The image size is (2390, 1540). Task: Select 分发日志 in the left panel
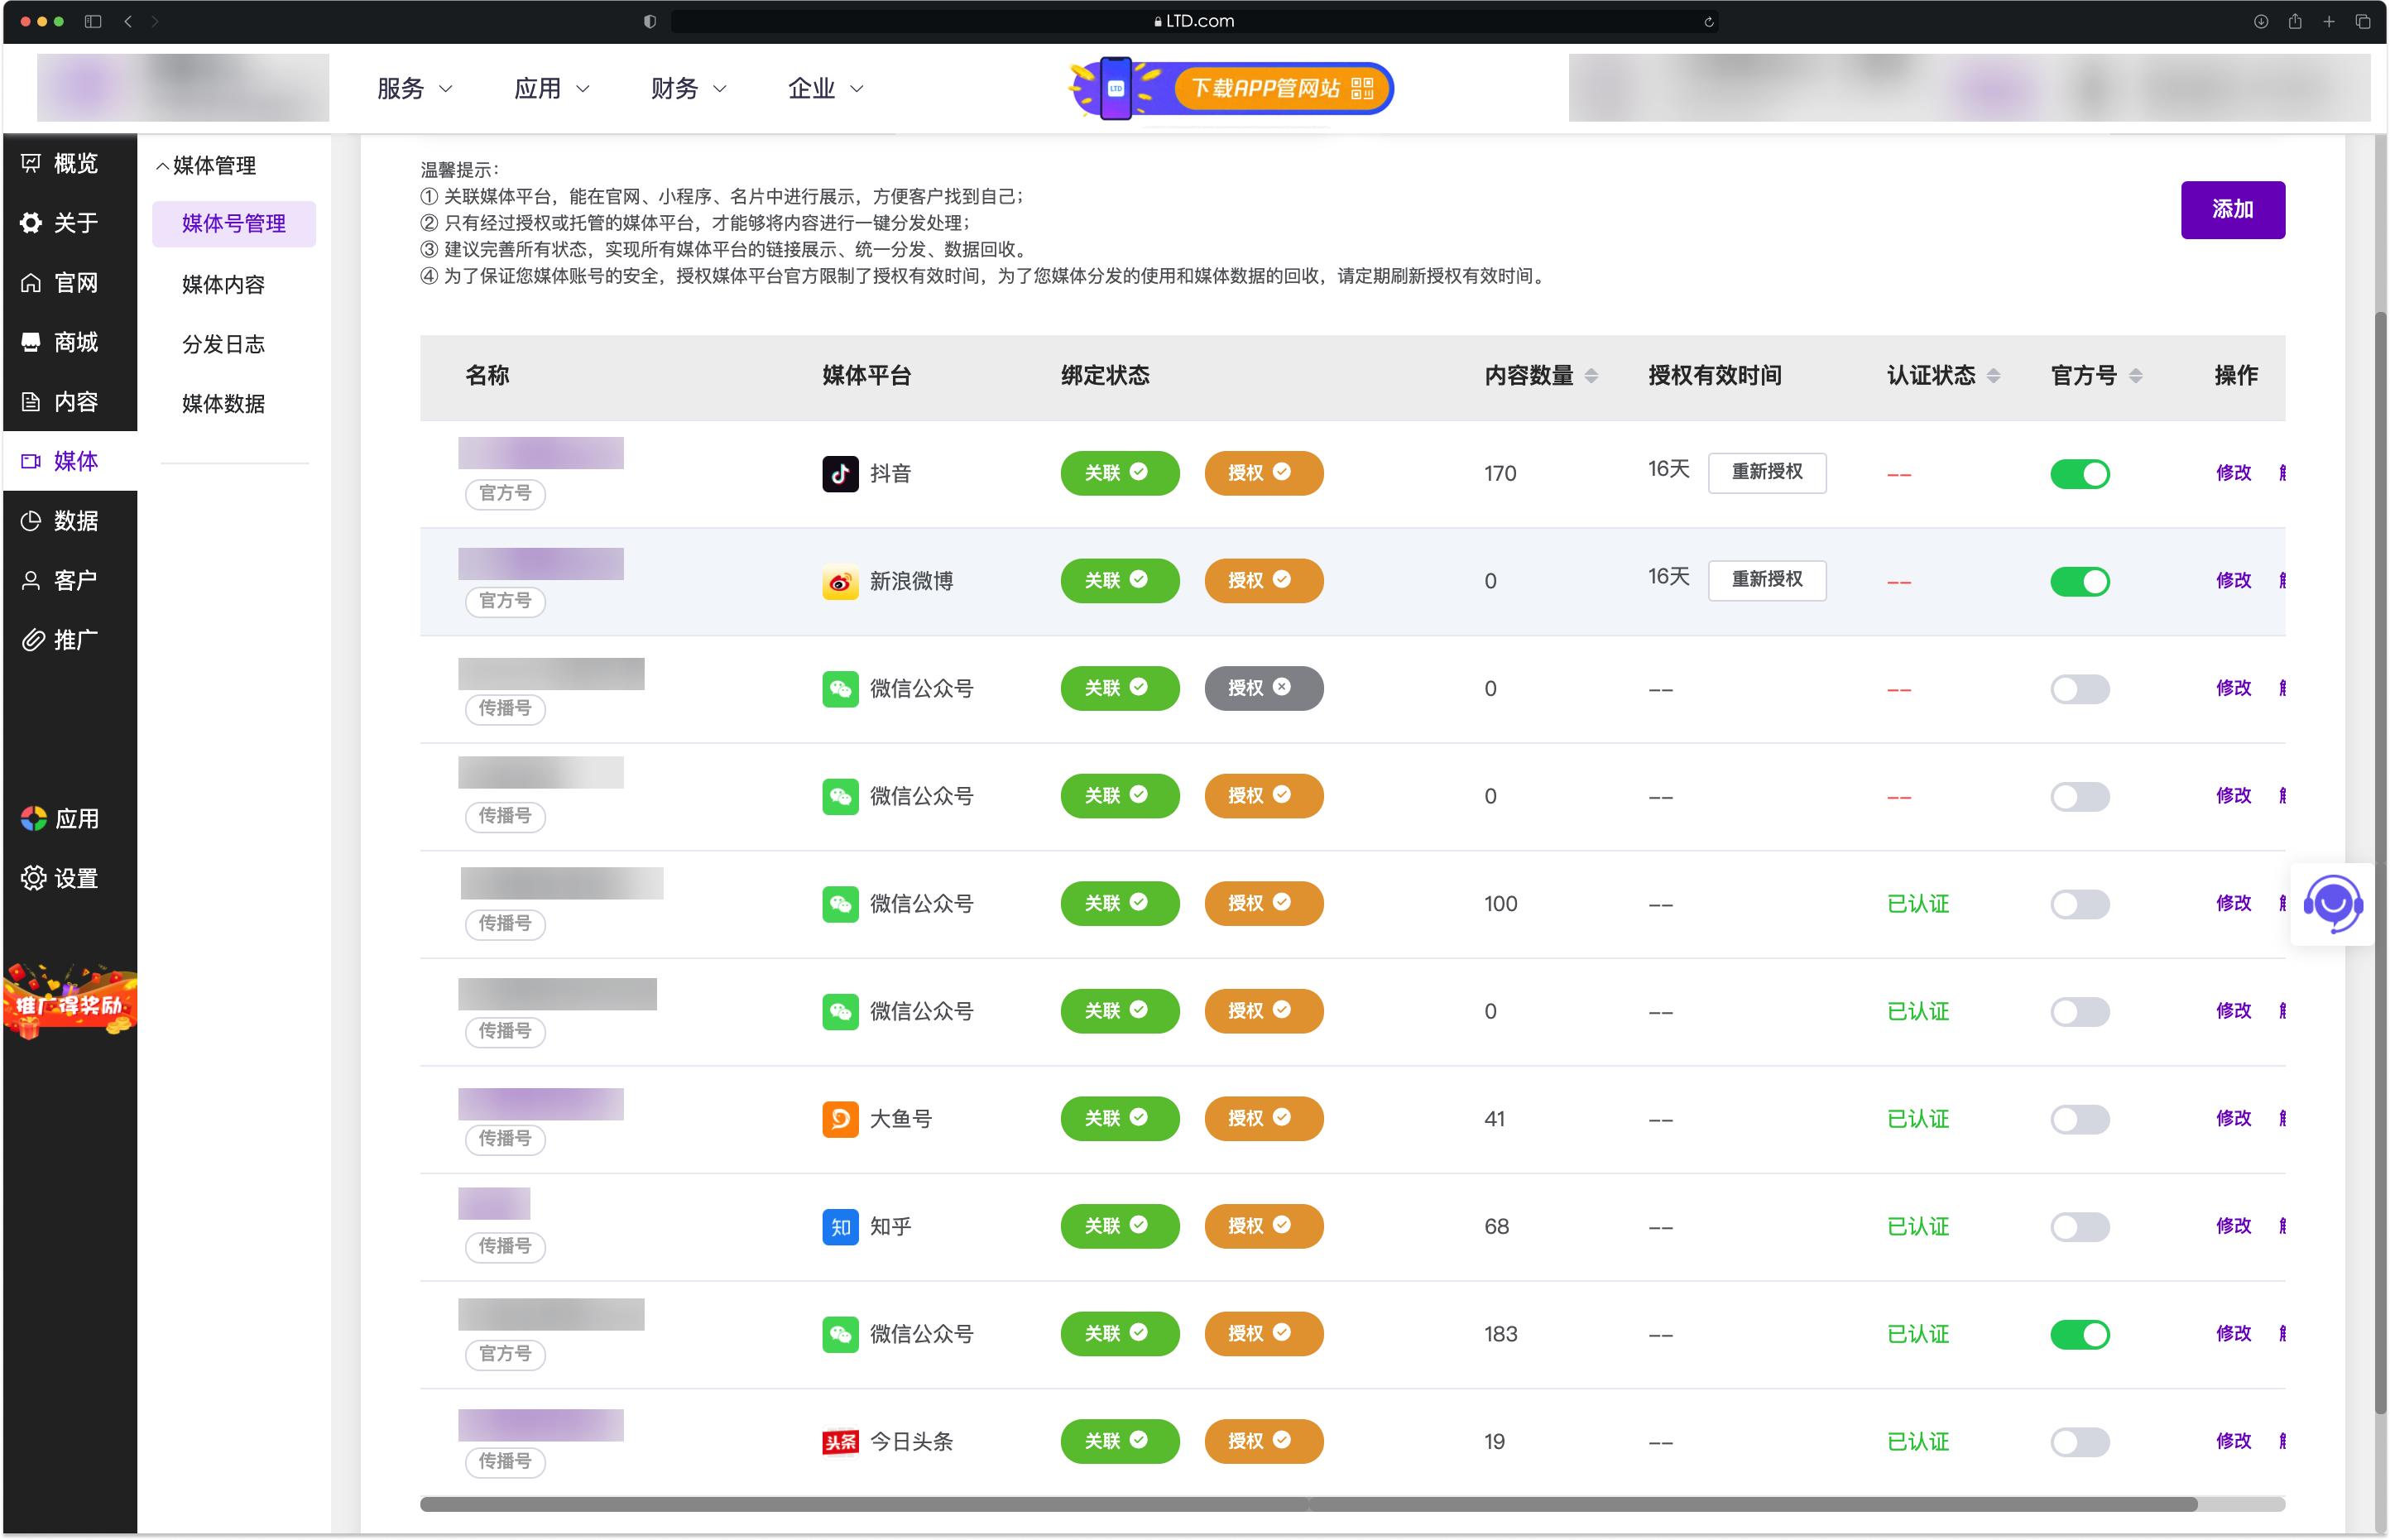(x=222, y=344)
